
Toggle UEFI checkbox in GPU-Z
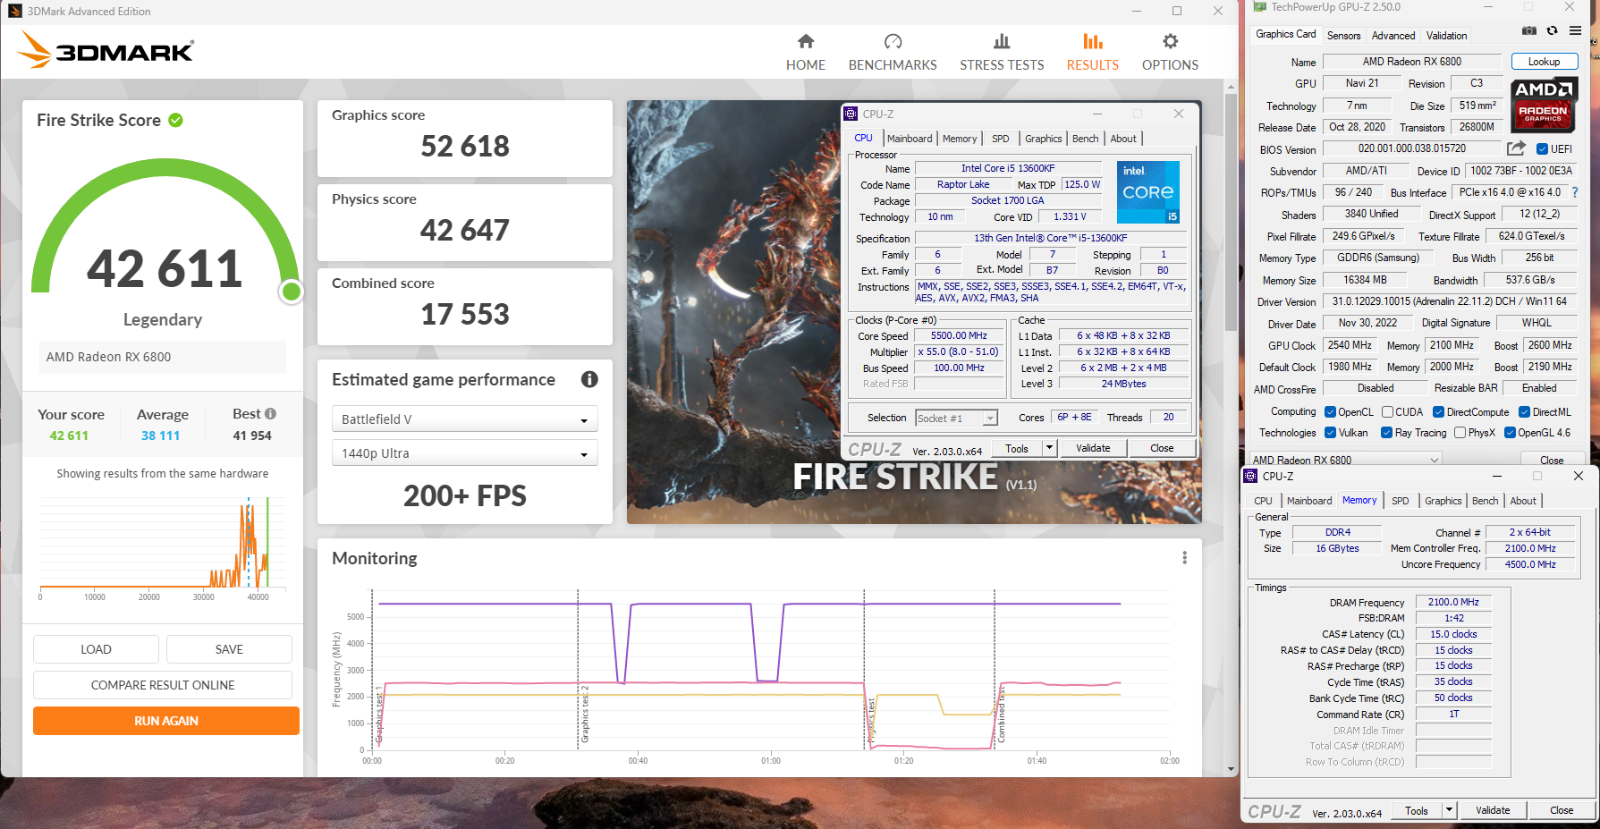click(x=1542, y=149)
